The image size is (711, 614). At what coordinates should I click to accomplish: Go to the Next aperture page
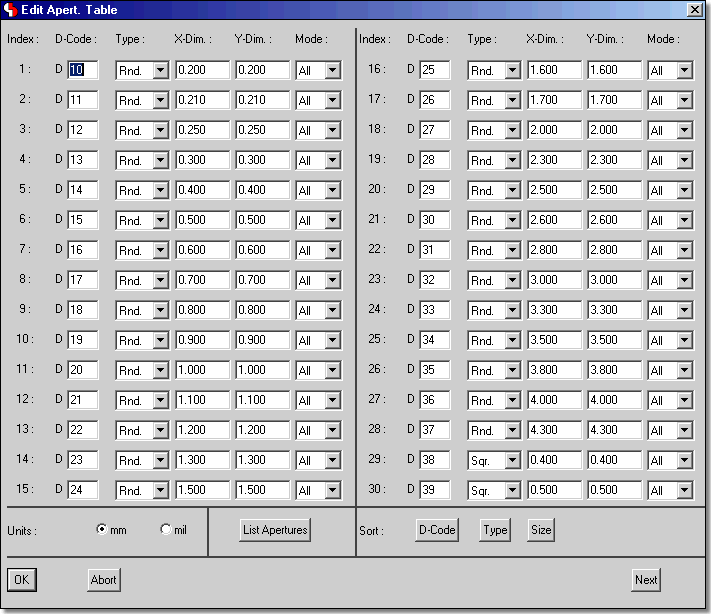[646, 579]
